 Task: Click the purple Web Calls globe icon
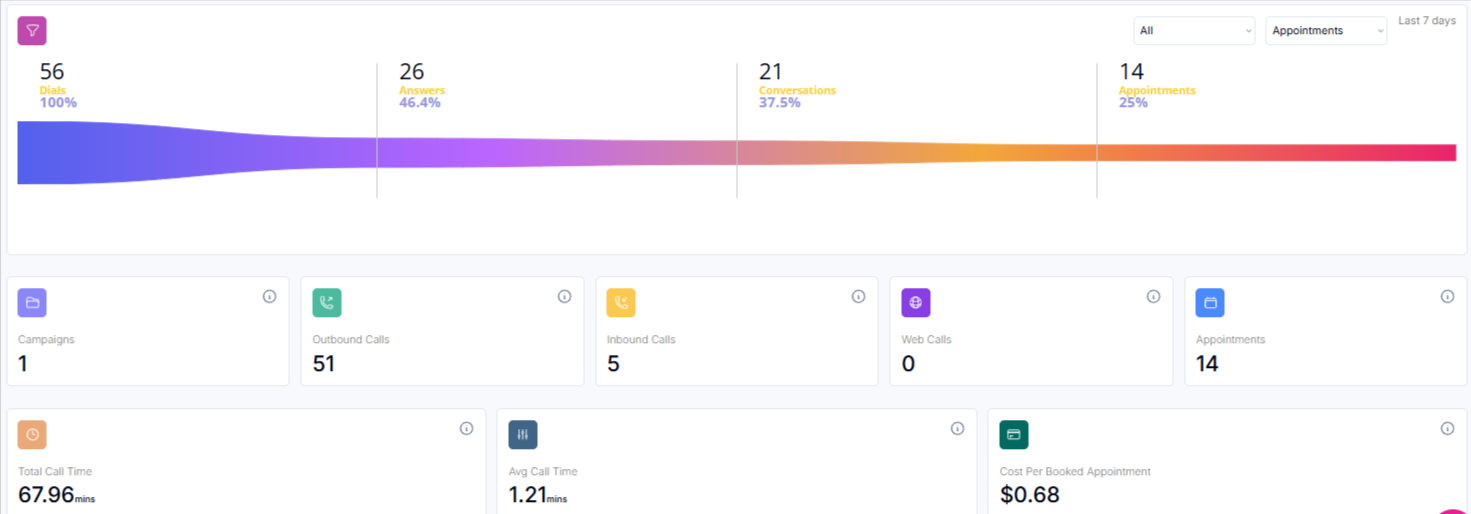(x=915, y=302)
